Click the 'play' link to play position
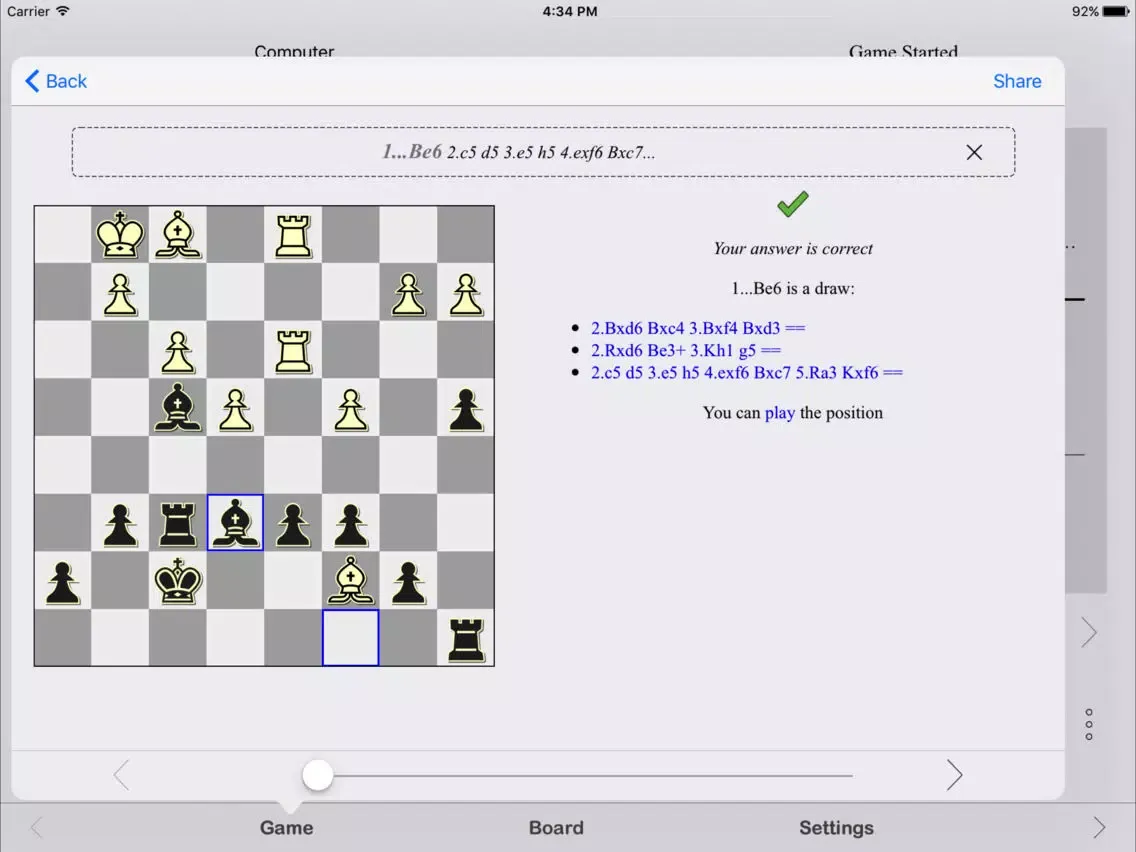The width and height of the screenshot is (1136, 852). pos(780,413)
